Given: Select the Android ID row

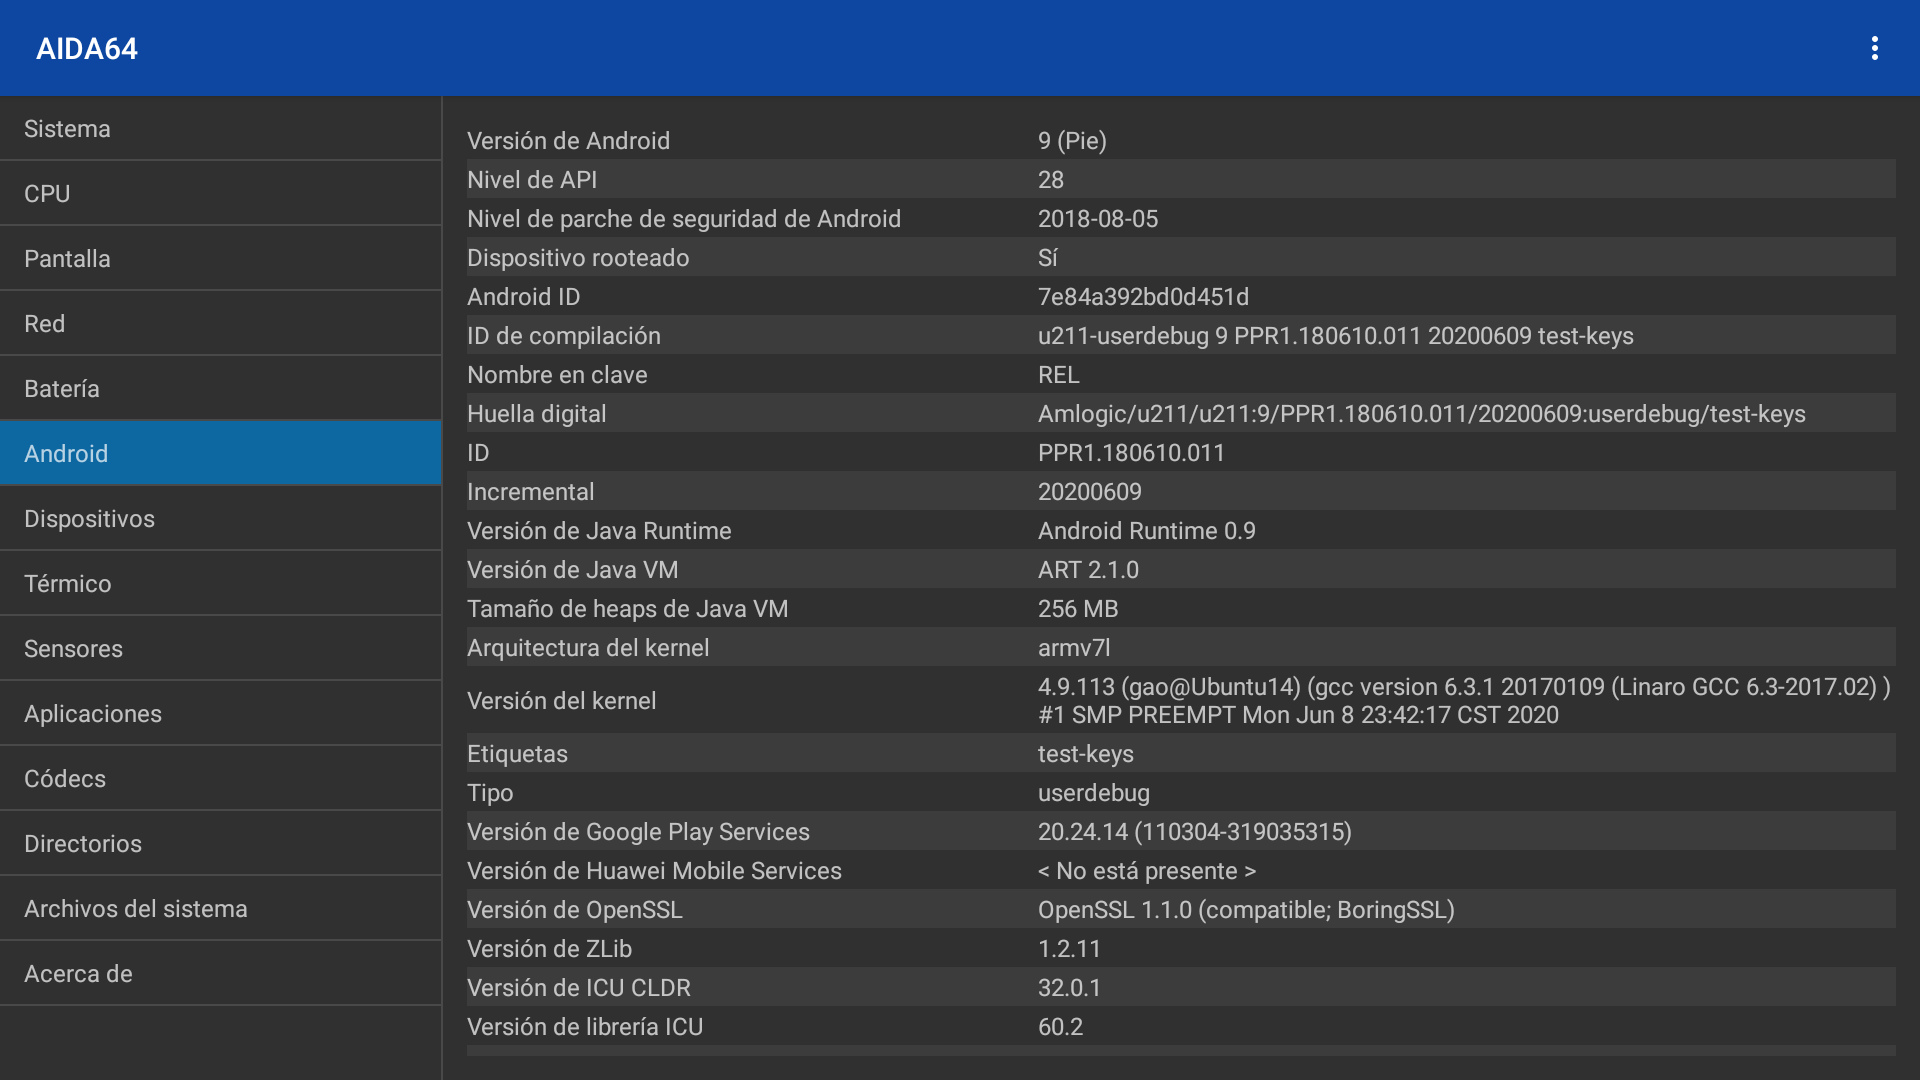Looking at the screenshot, I should point(1180,297).
